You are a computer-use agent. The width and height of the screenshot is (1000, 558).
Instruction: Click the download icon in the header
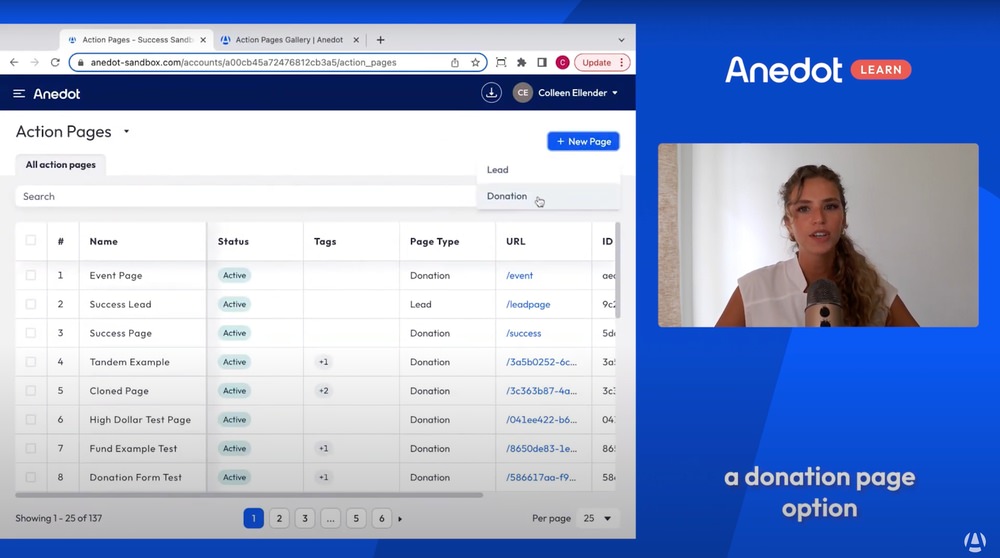[491, 92]
